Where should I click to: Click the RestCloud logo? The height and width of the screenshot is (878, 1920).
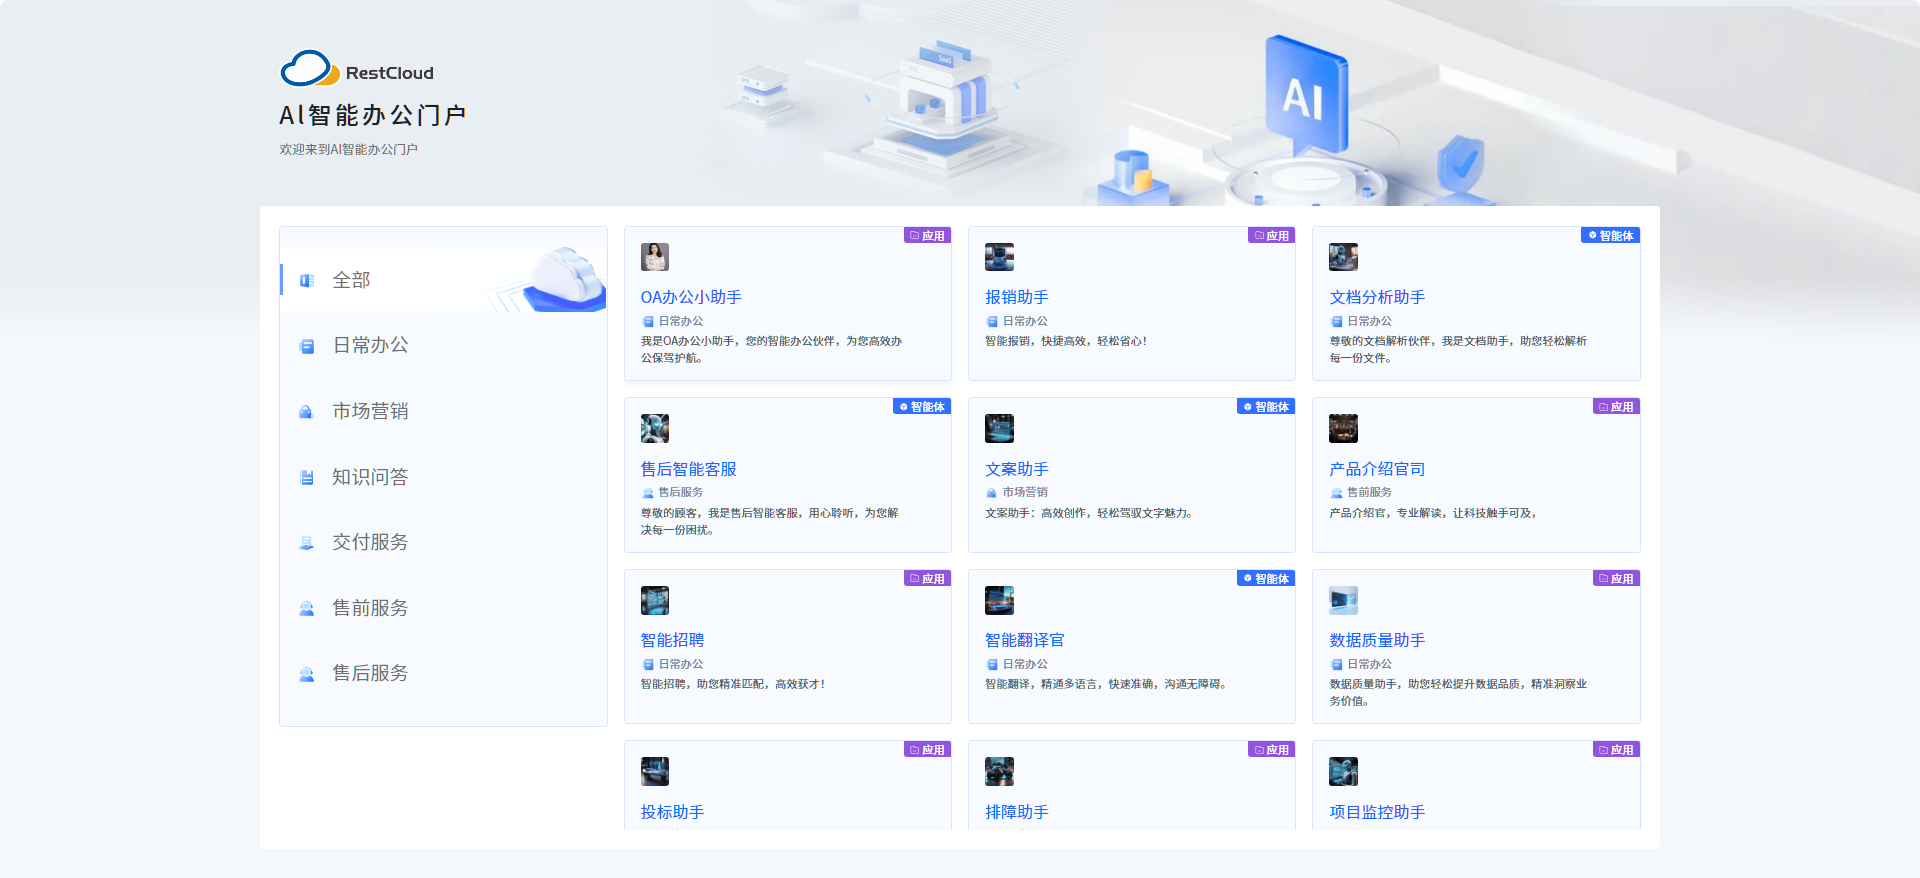click(356, 70)
